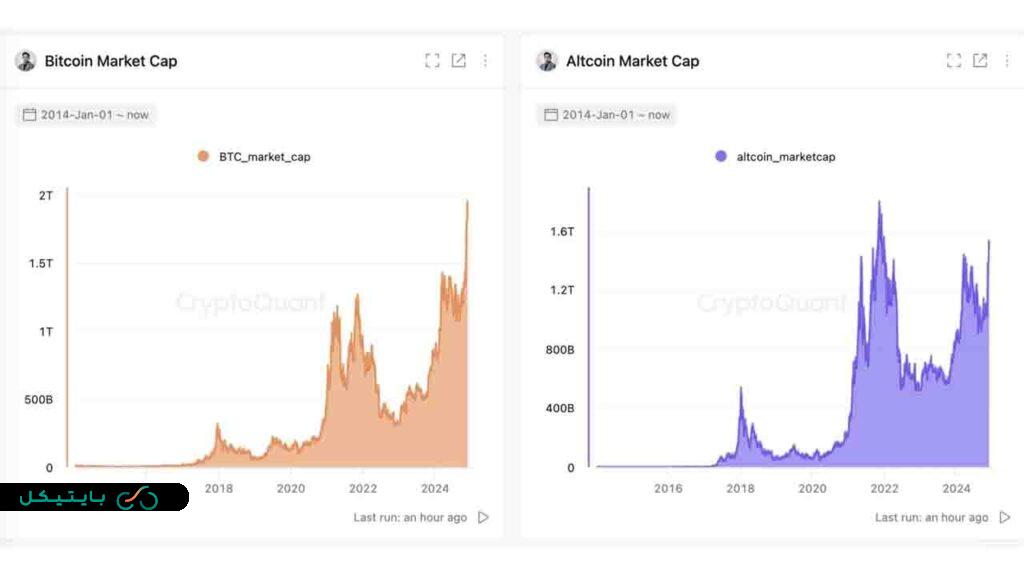Open the Bitcoin Market Cap more options menu
This screenshot has height=576, width=1024.
(x=485, y=61)
